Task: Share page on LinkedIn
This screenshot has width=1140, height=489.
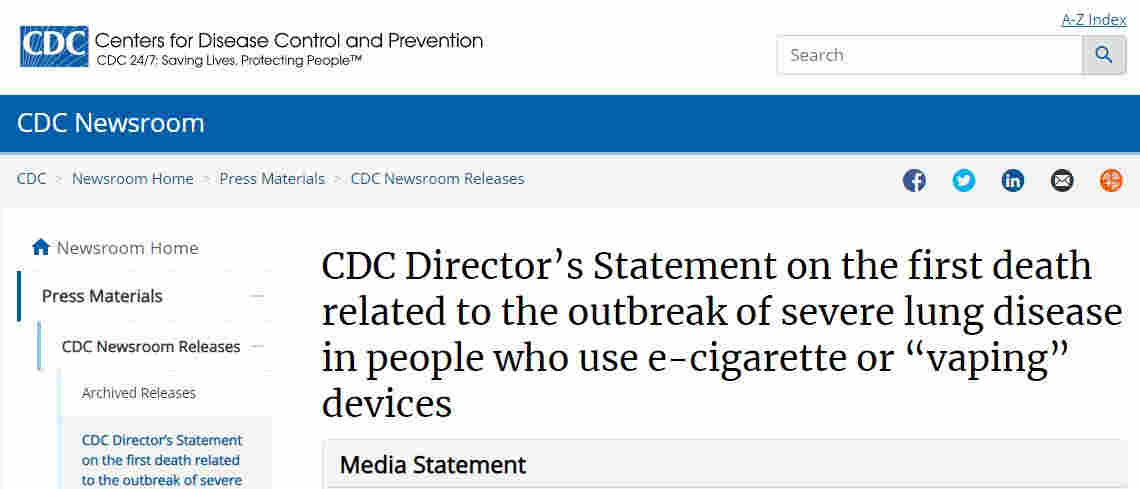Action: click(x=1013, y=181)
